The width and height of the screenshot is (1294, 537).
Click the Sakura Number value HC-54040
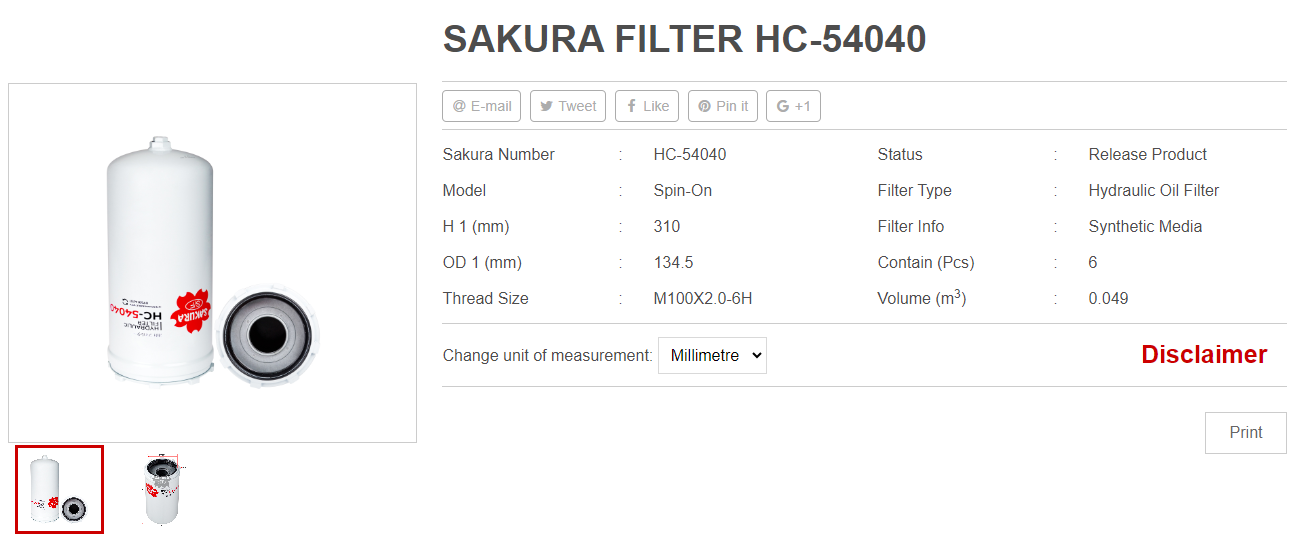pyautogui.click(x=690, y=155)
